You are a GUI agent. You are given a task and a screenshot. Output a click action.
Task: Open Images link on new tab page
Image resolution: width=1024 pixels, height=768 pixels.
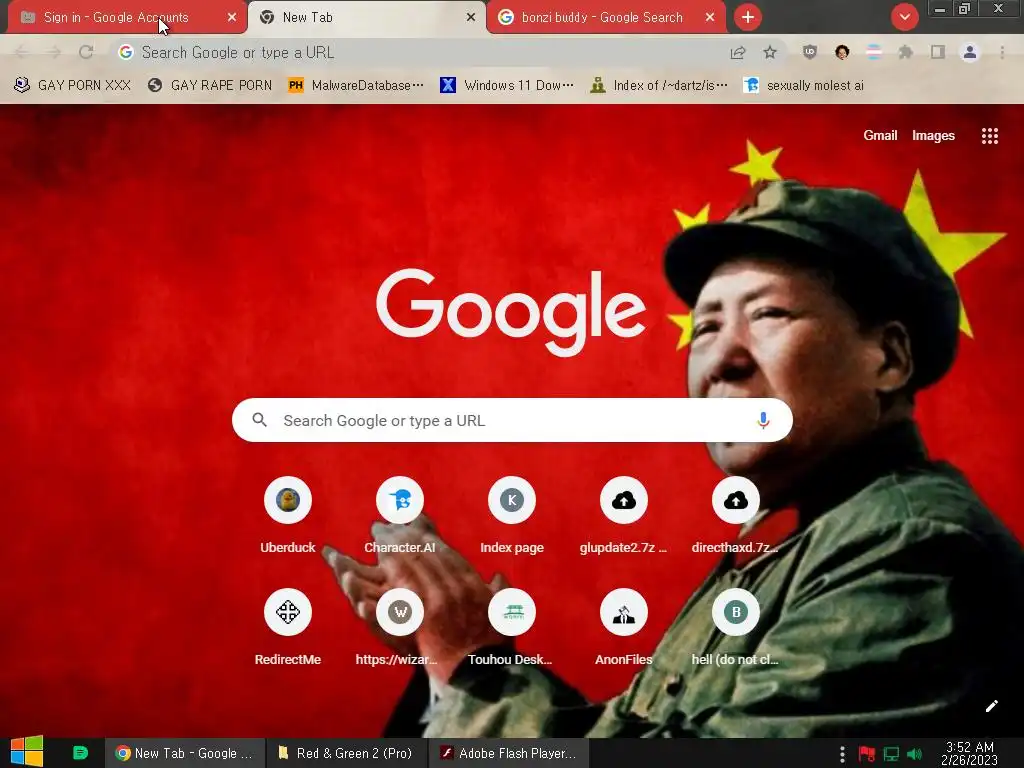[x=933, y=135]
